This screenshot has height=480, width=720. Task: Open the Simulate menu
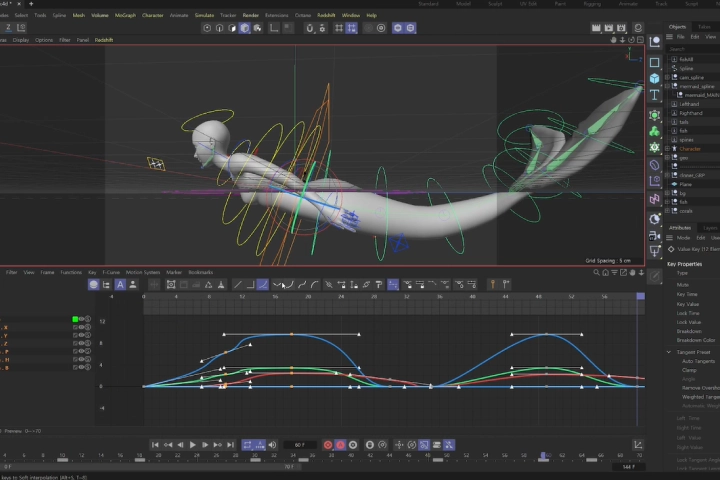(x=204, y=15)
